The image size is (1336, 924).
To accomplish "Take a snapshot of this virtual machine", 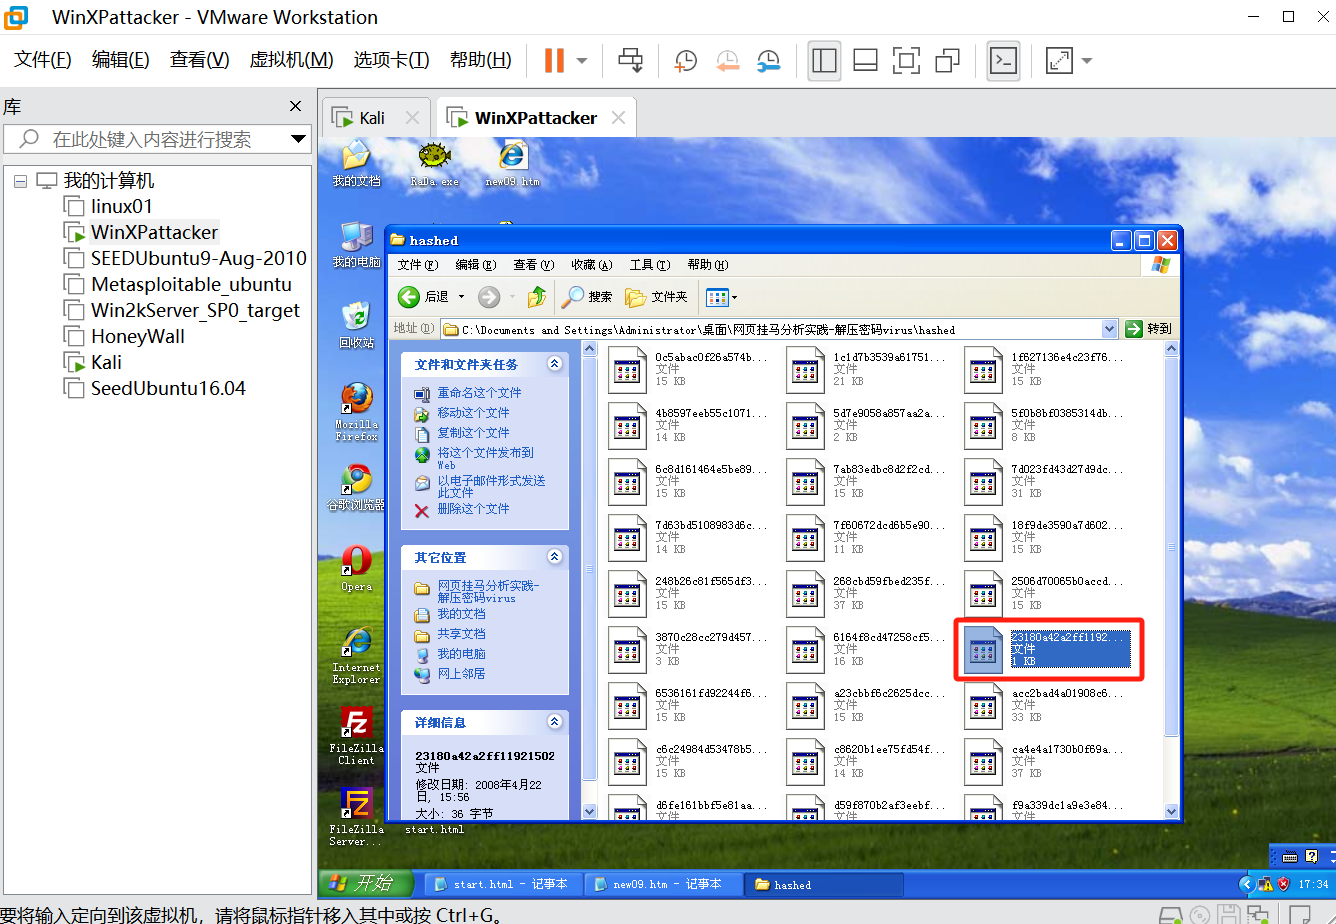I will point(686,60).
